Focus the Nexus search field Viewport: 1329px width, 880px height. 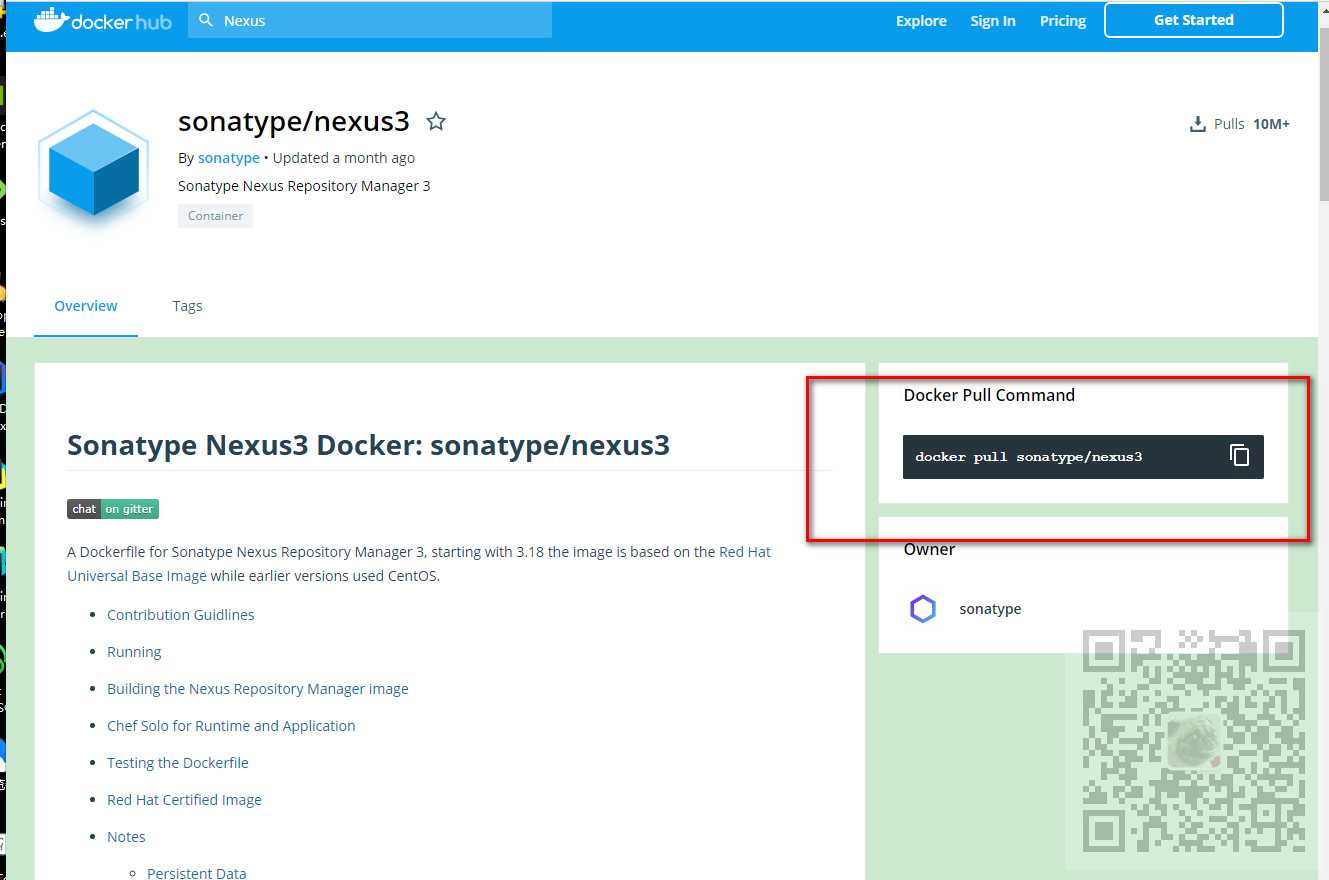pos(370,20)
